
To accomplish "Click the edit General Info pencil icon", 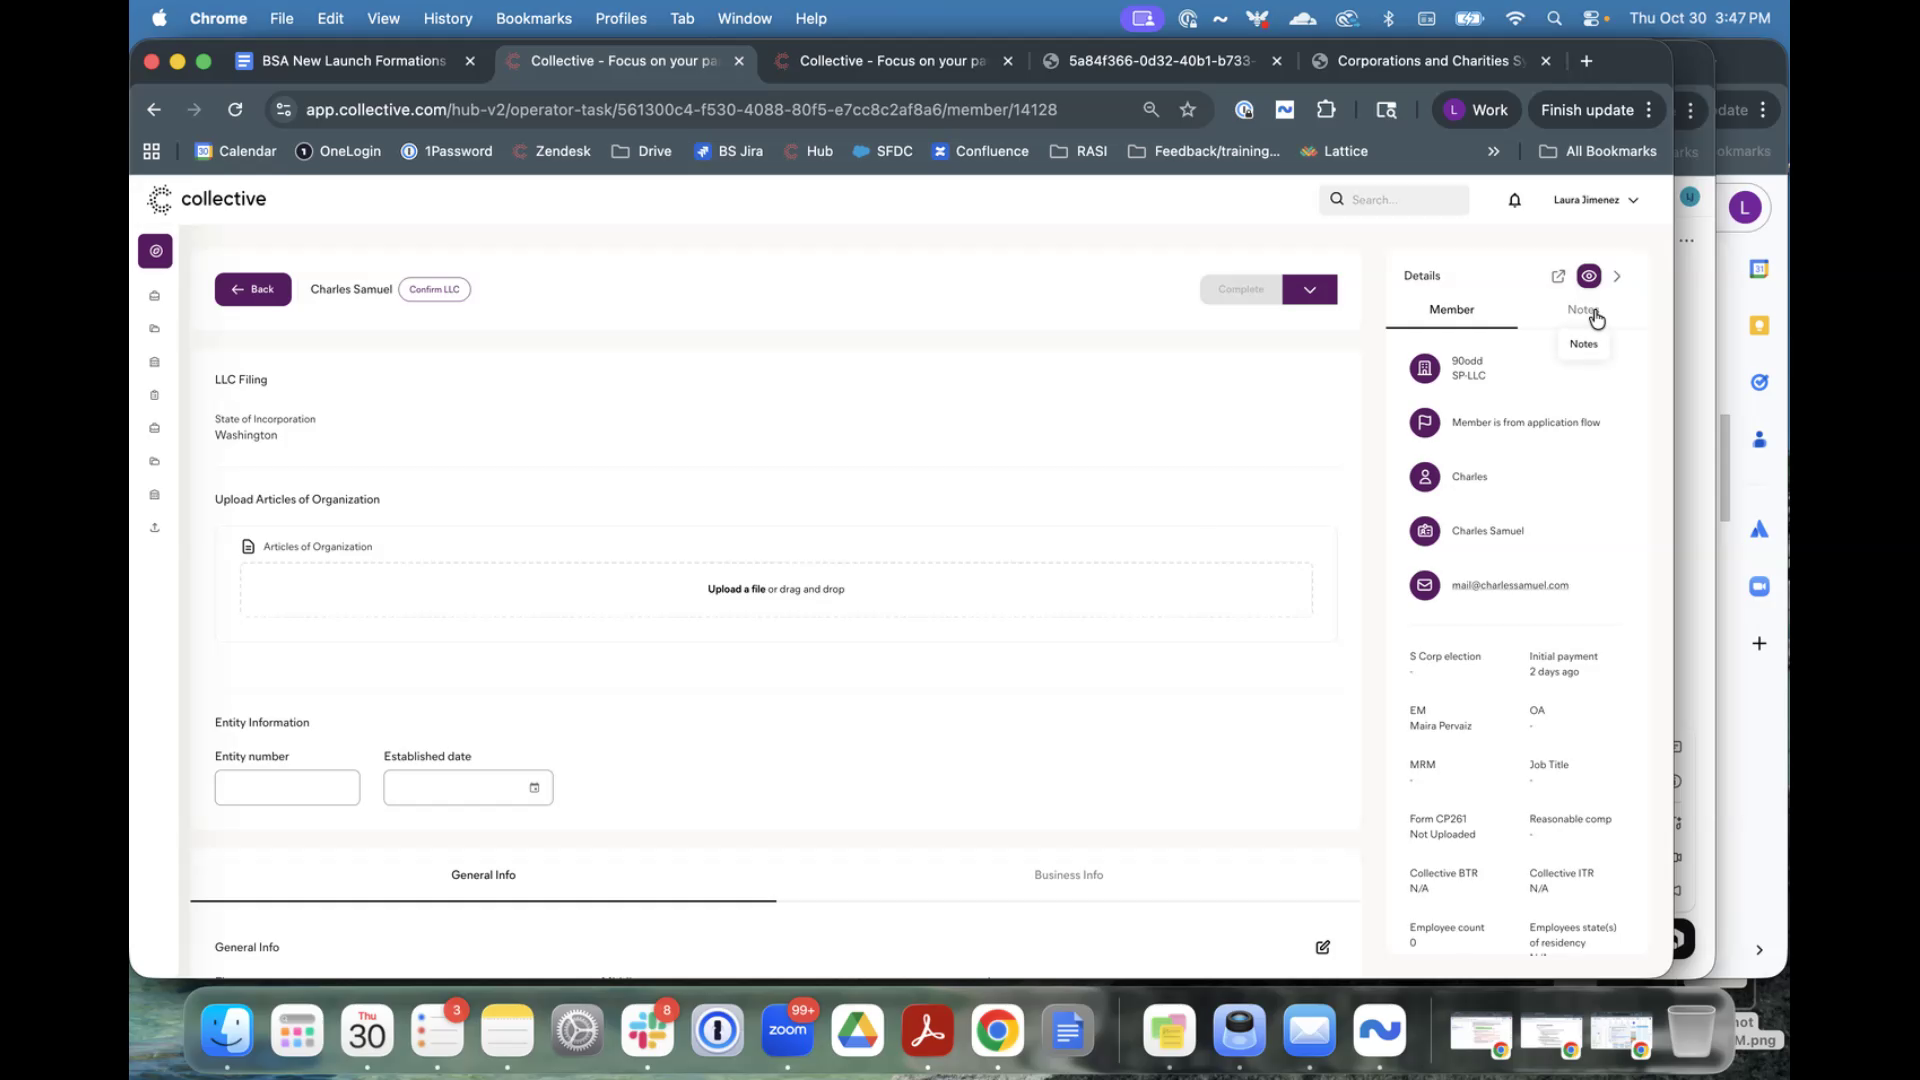I will click(1322, 947).
